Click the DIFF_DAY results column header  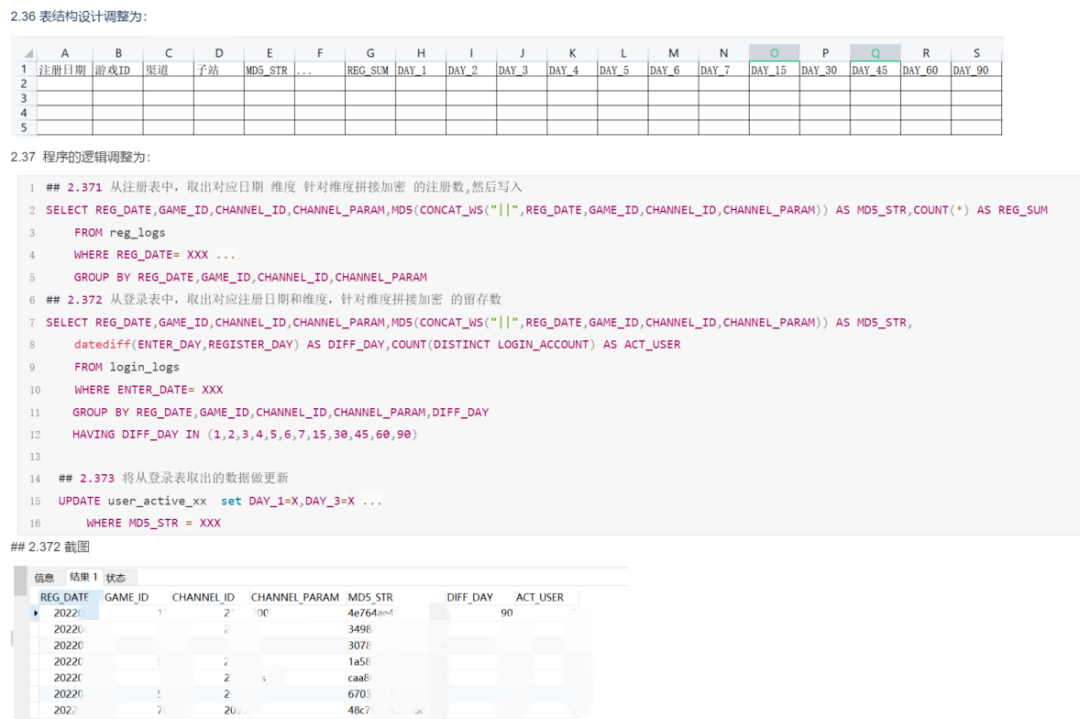tap(470, 597)
